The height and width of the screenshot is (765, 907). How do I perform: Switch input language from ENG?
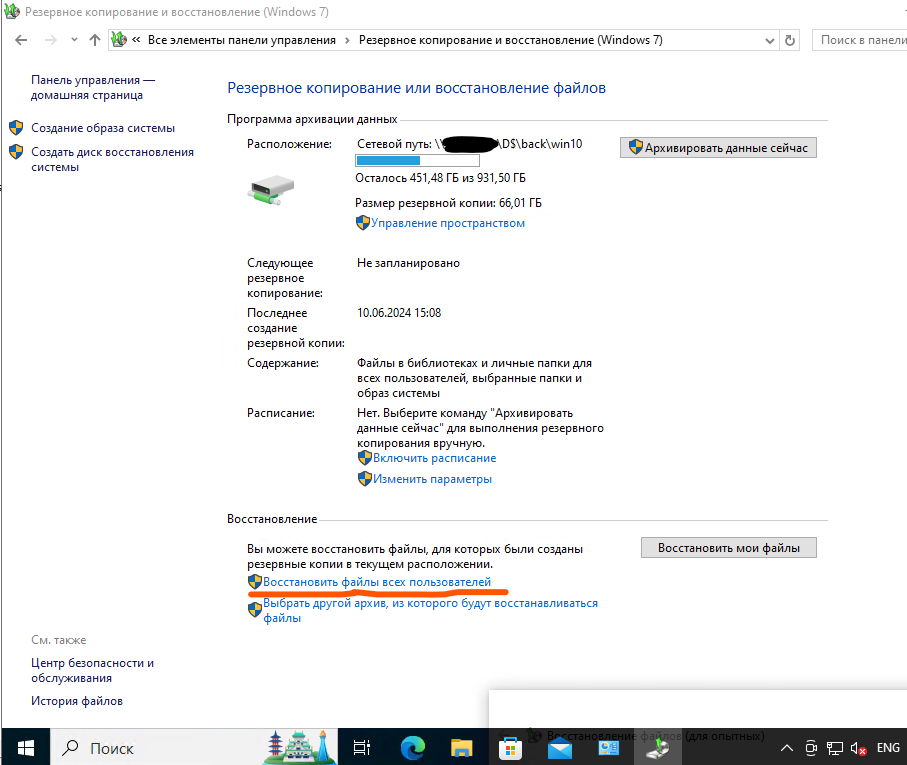coord(888,748)
